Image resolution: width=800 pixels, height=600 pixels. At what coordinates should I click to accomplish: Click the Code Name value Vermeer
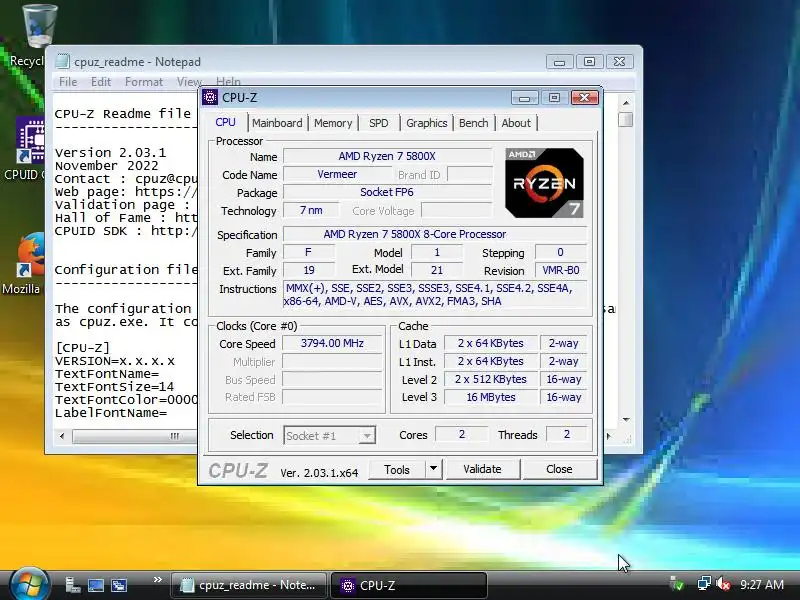[337, 174]
